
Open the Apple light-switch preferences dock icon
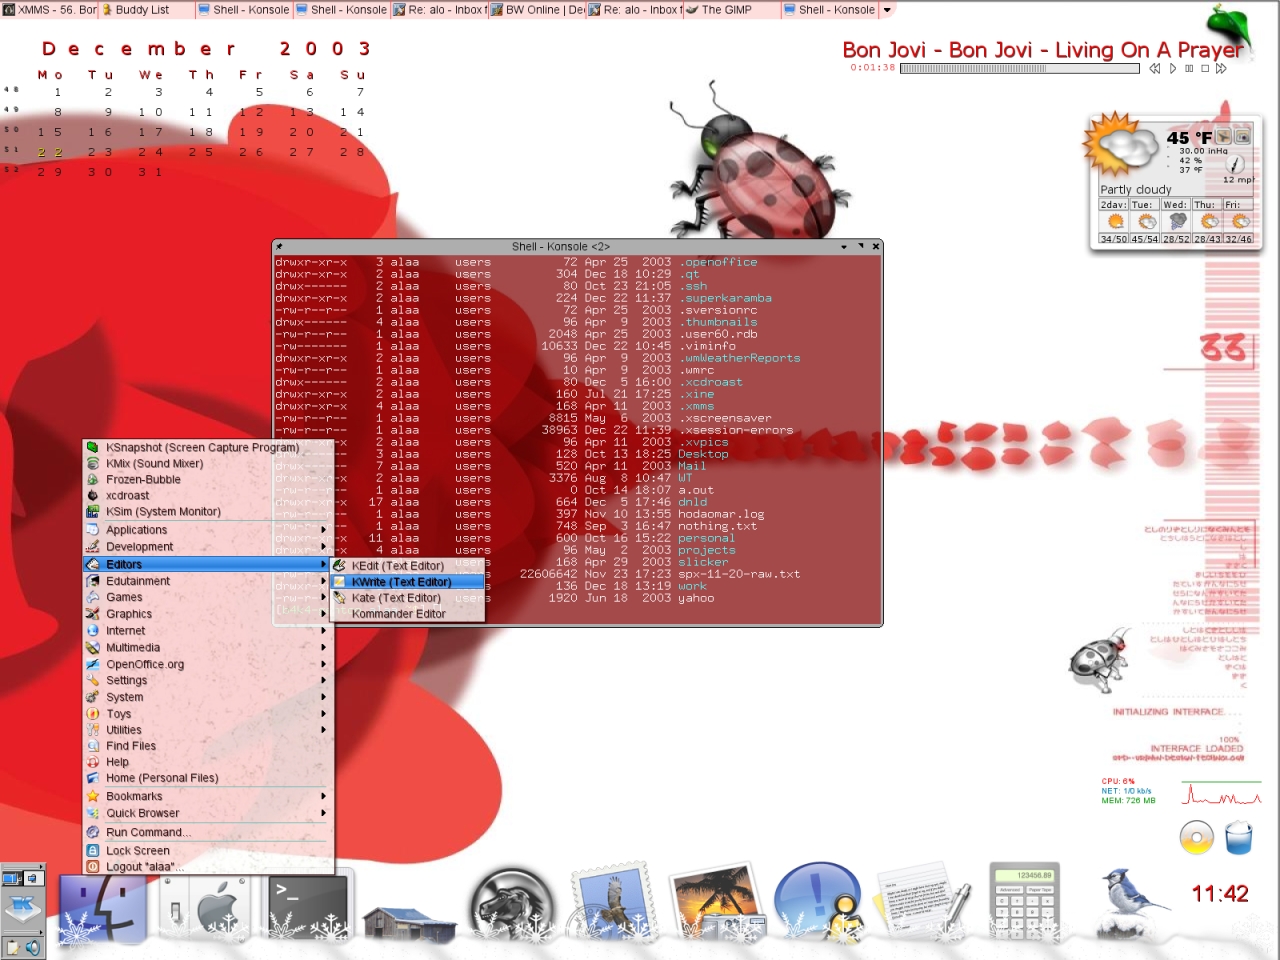tap(207, 907)
